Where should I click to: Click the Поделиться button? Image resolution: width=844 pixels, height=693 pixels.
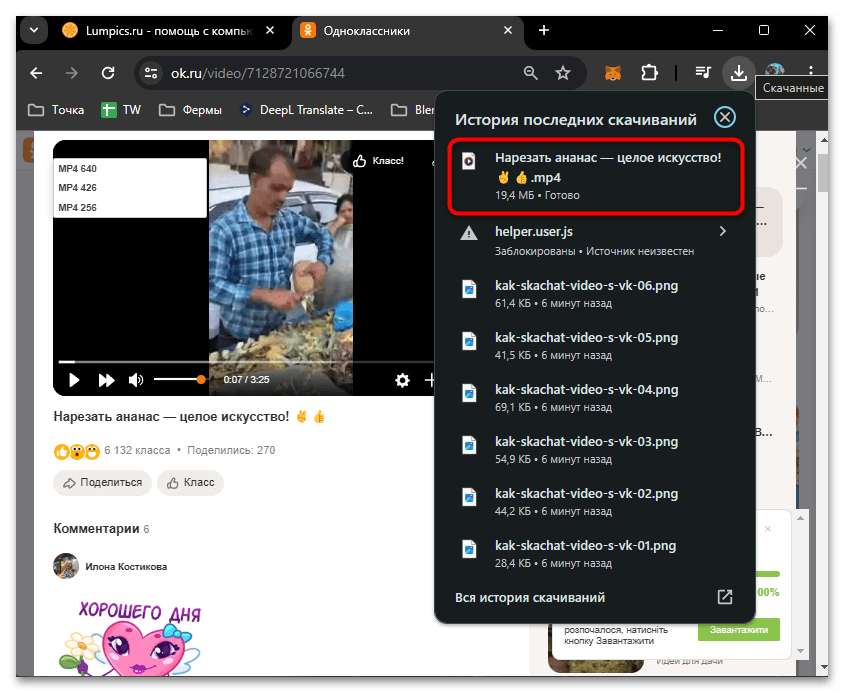(x=102, y=482)
